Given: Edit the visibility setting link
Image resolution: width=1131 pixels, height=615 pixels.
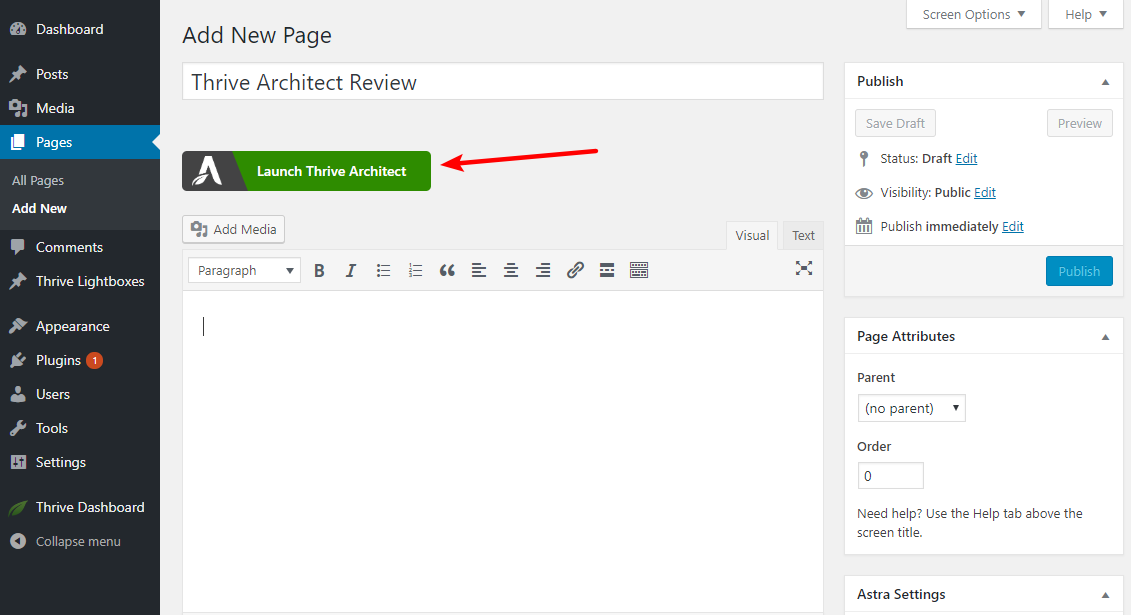Looking at the screenshot, I should (985, 193).
